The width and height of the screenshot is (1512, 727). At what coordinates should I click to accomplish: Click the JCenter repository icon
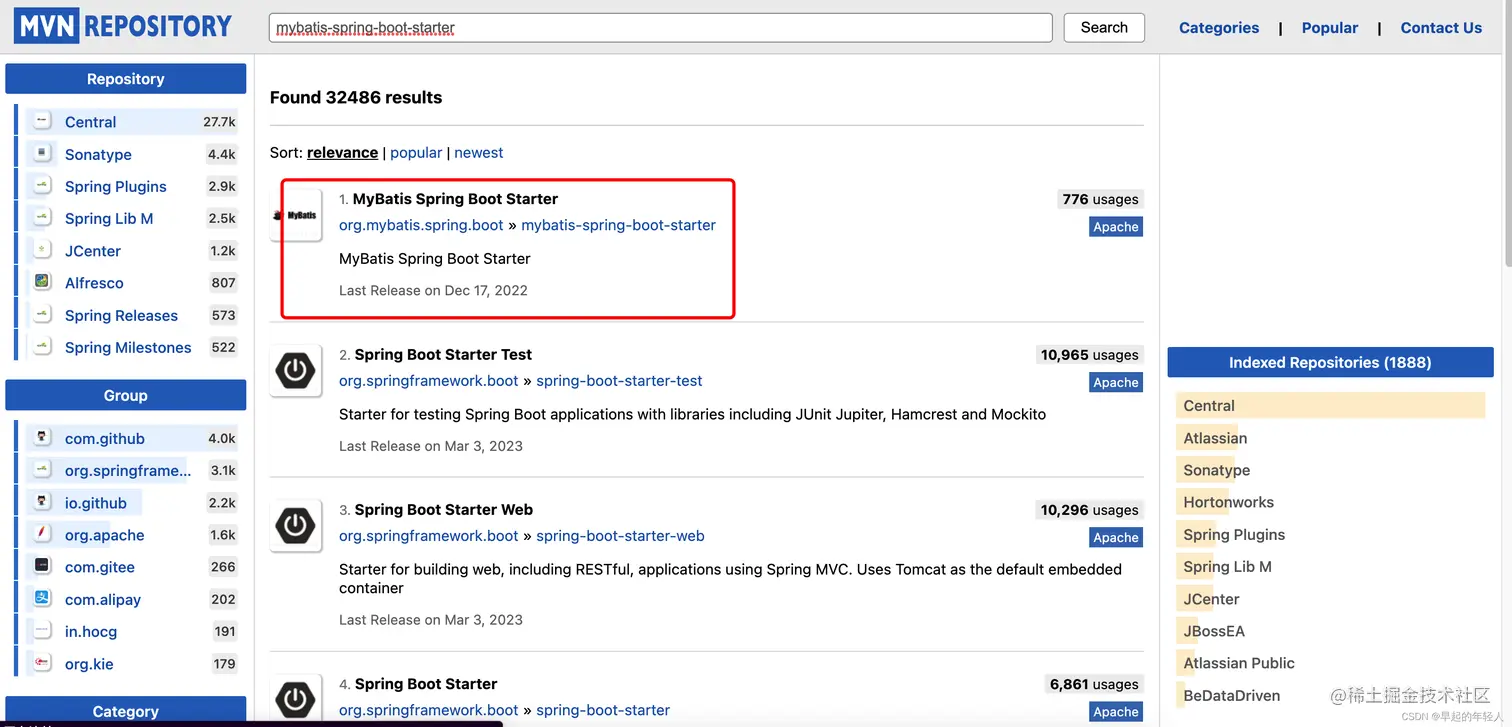tap(42, 249)
